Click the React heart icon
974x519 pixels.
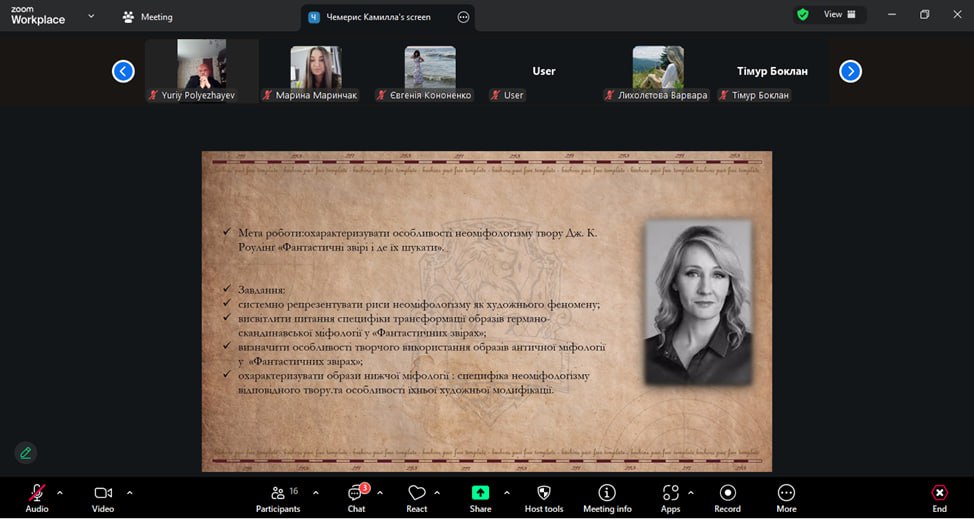tap(417, 494)
